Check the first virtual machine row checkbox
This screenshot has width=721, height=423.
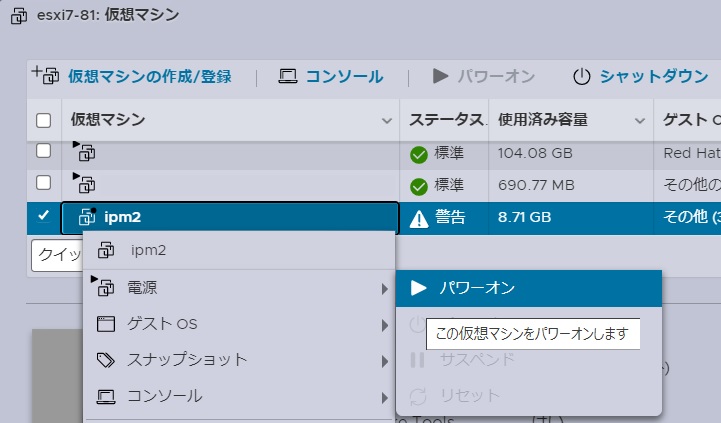43,151
